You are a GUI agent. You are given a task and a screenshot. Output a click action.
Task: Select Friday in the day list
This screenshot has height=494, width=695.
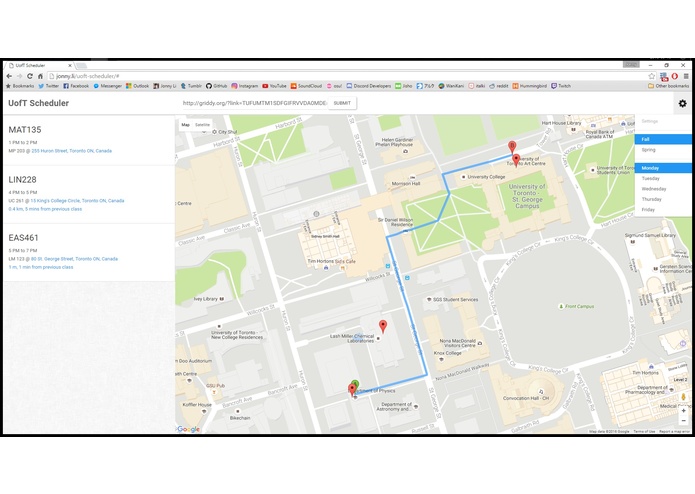pyautogui.click(x=663, y=210)
